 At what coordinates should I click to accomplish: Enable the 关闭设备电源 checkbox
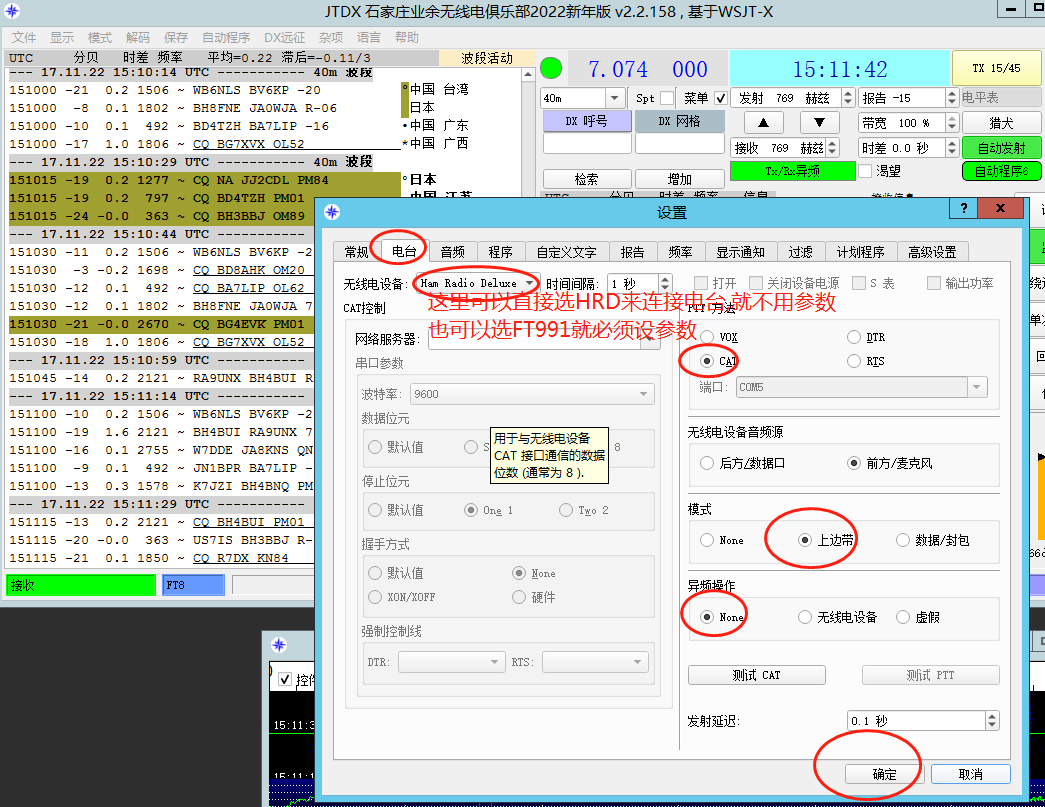(x=756, y=283)
